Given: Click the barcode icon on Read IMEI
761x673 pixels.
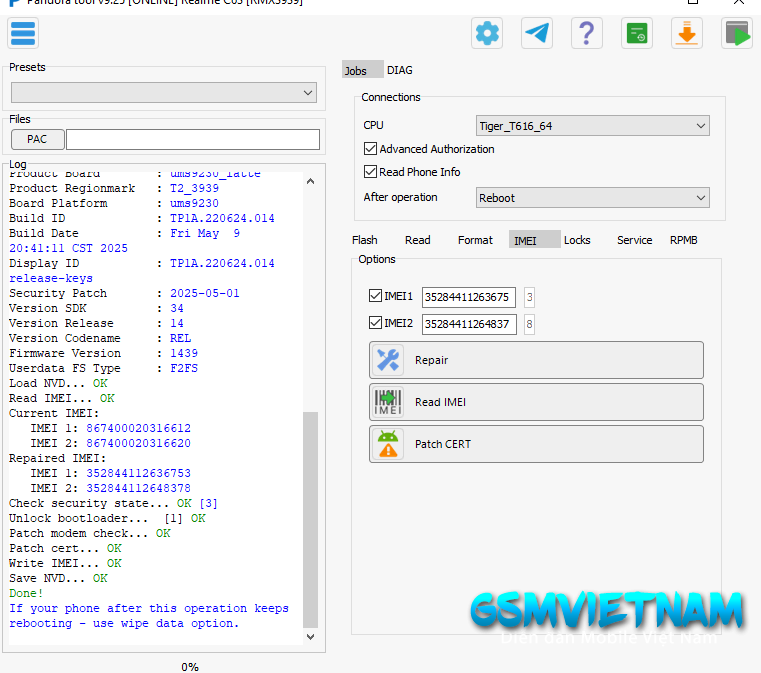Looking at the screenshot, I should 388,402.
